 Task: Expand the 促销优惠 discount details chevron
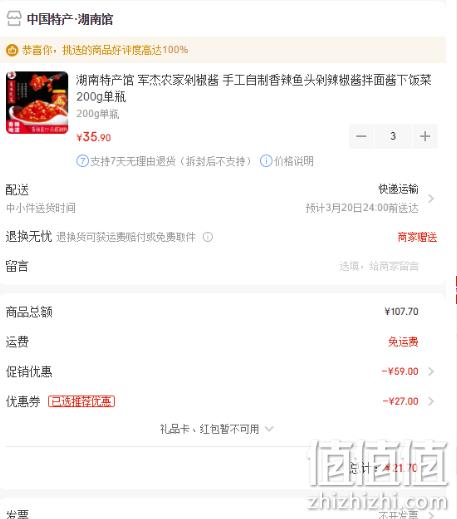pyautogui.click(x=431, y=371)
